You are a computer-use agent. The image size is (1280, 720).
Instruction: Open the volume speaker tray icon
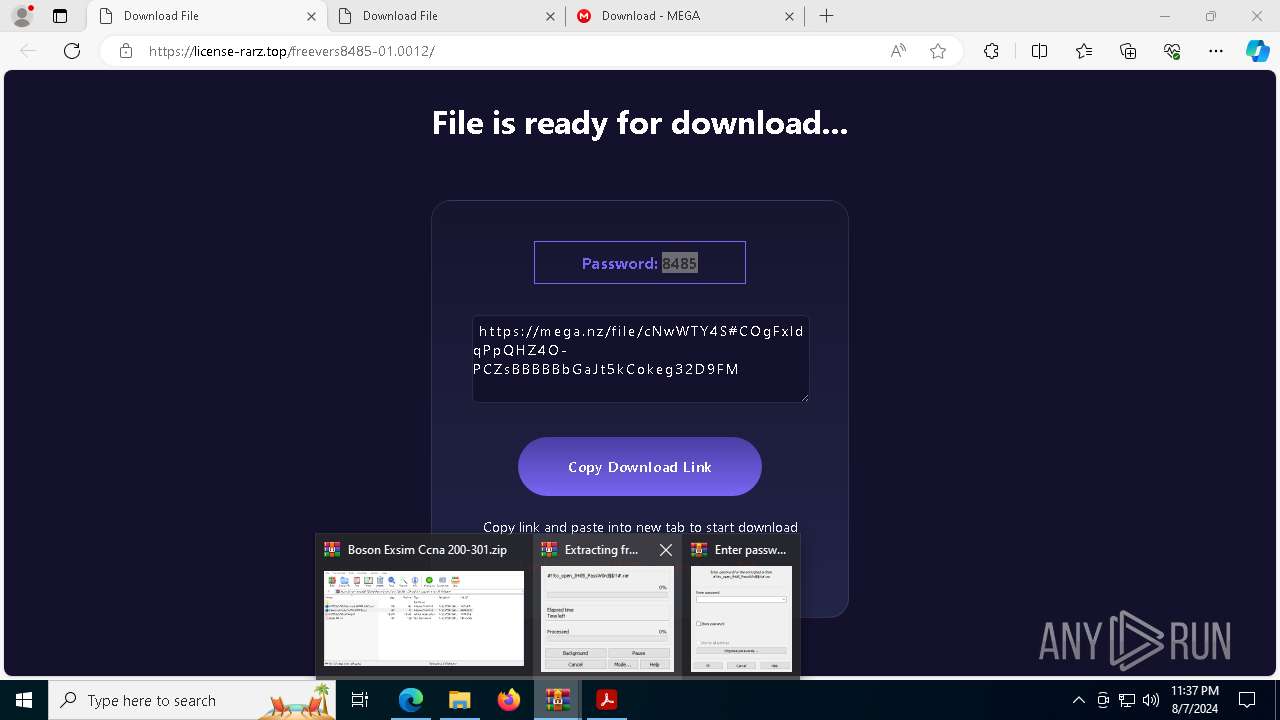(1151, 700)
